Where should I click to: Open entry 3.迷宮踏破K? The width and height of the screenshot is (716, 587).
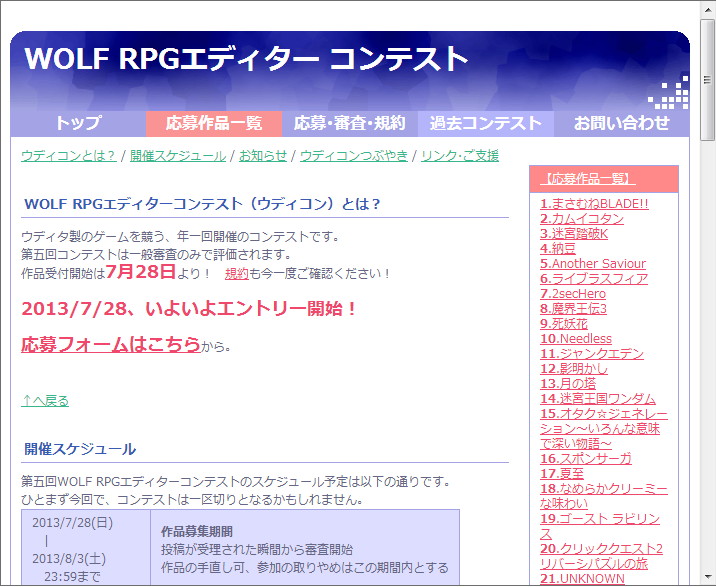pyautogui.click(x=574, y=234)
